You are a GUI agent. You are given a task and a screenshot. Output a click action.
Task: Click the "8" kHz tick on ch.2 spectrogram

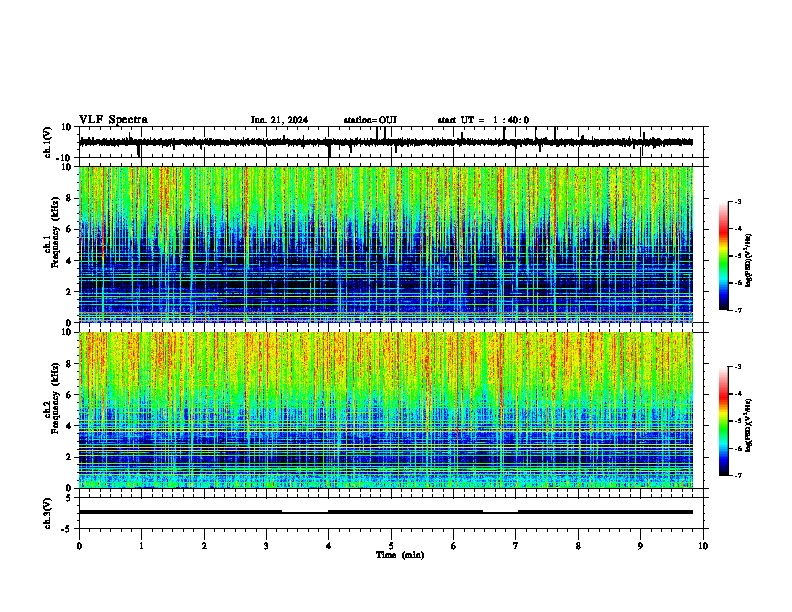tap(69, 364)
